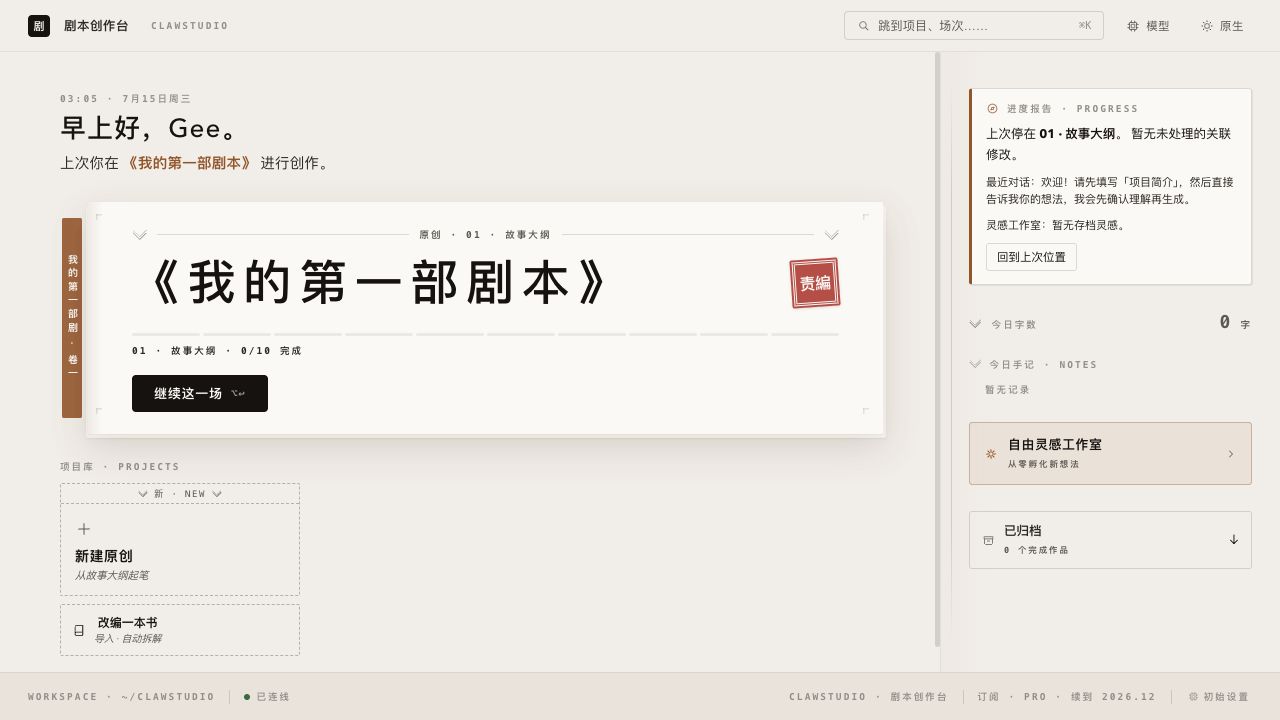Open 初始设置 in the footer
The image size is (1280, 720).
pos(1219,697)
